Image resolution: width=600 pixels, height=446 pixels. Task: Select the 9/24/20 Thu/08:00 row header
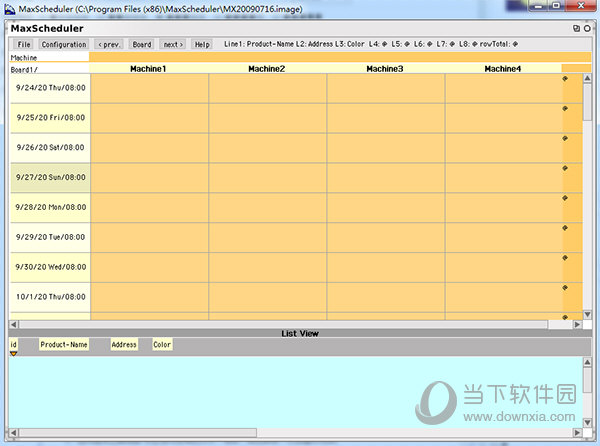(50, 88)
